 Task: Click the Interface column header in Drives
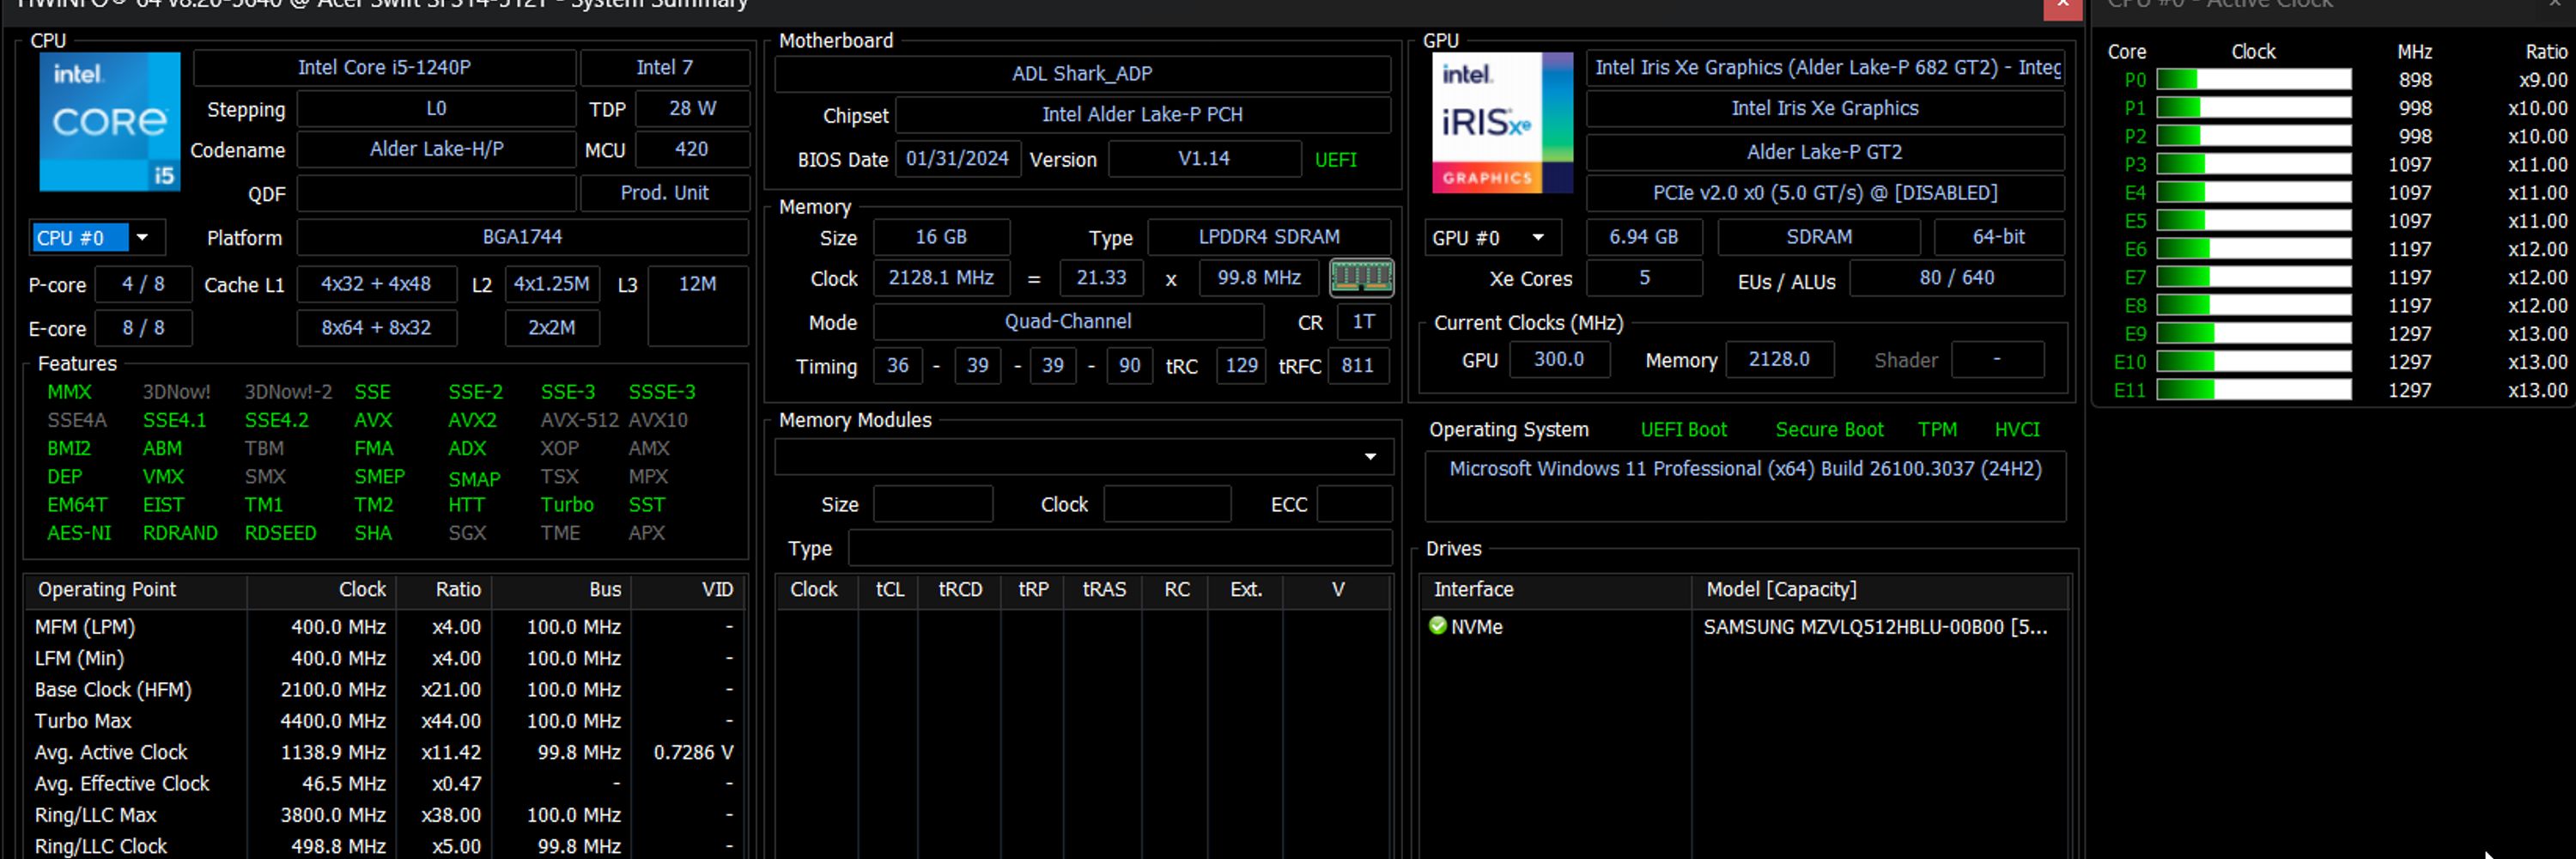point(1556,590)
